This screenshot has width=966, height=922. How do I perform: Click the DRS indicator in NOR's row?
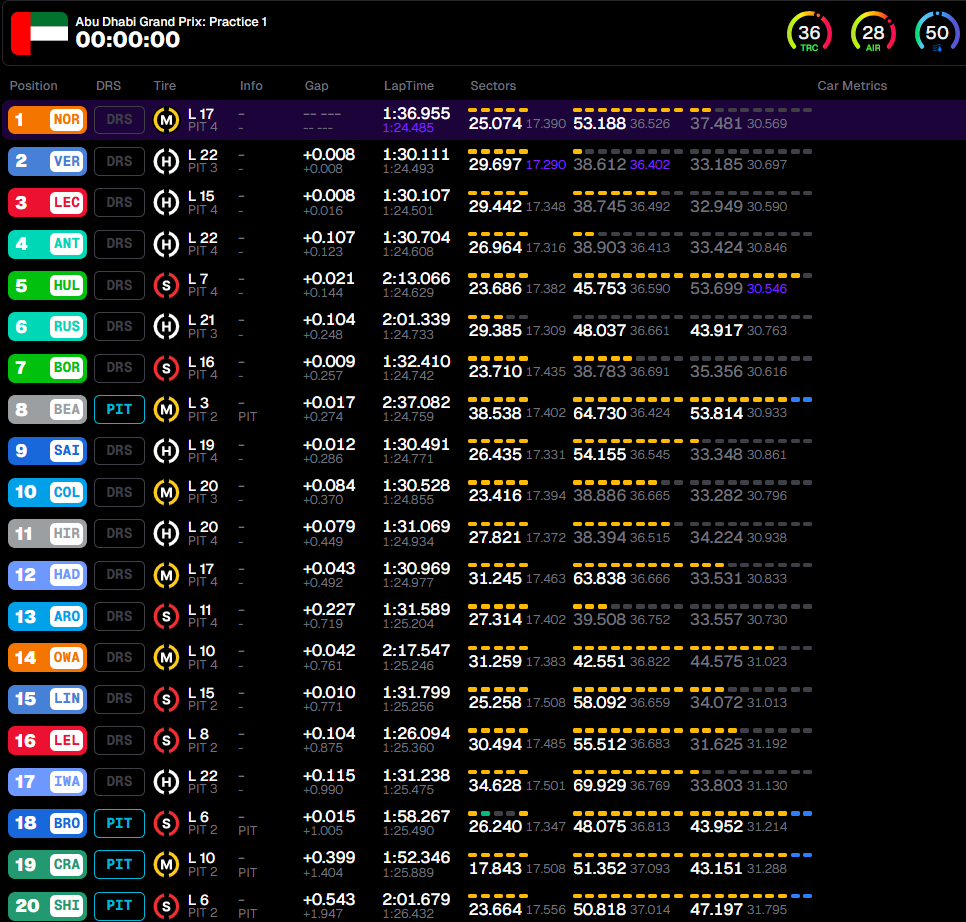coord(119,119)
